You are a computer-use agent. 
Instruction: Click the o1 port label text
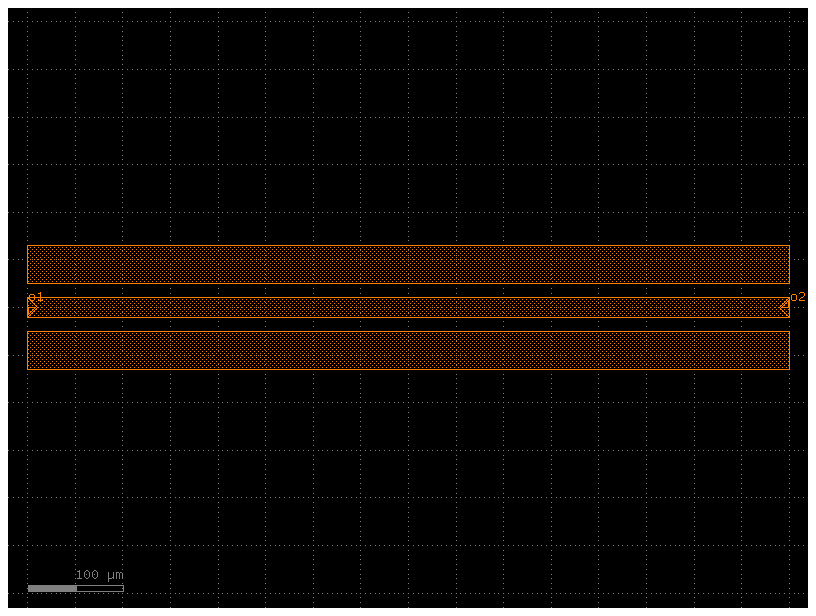pyautogui.click(x=37, y=296)
